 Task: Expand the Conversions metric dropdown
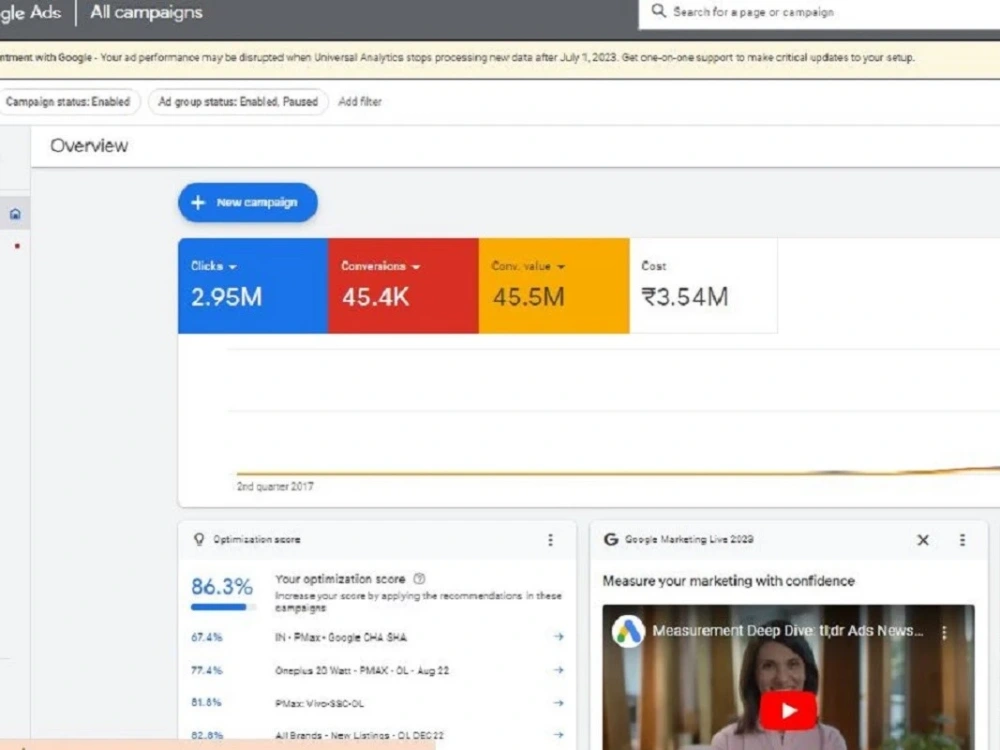click(416, 267)
